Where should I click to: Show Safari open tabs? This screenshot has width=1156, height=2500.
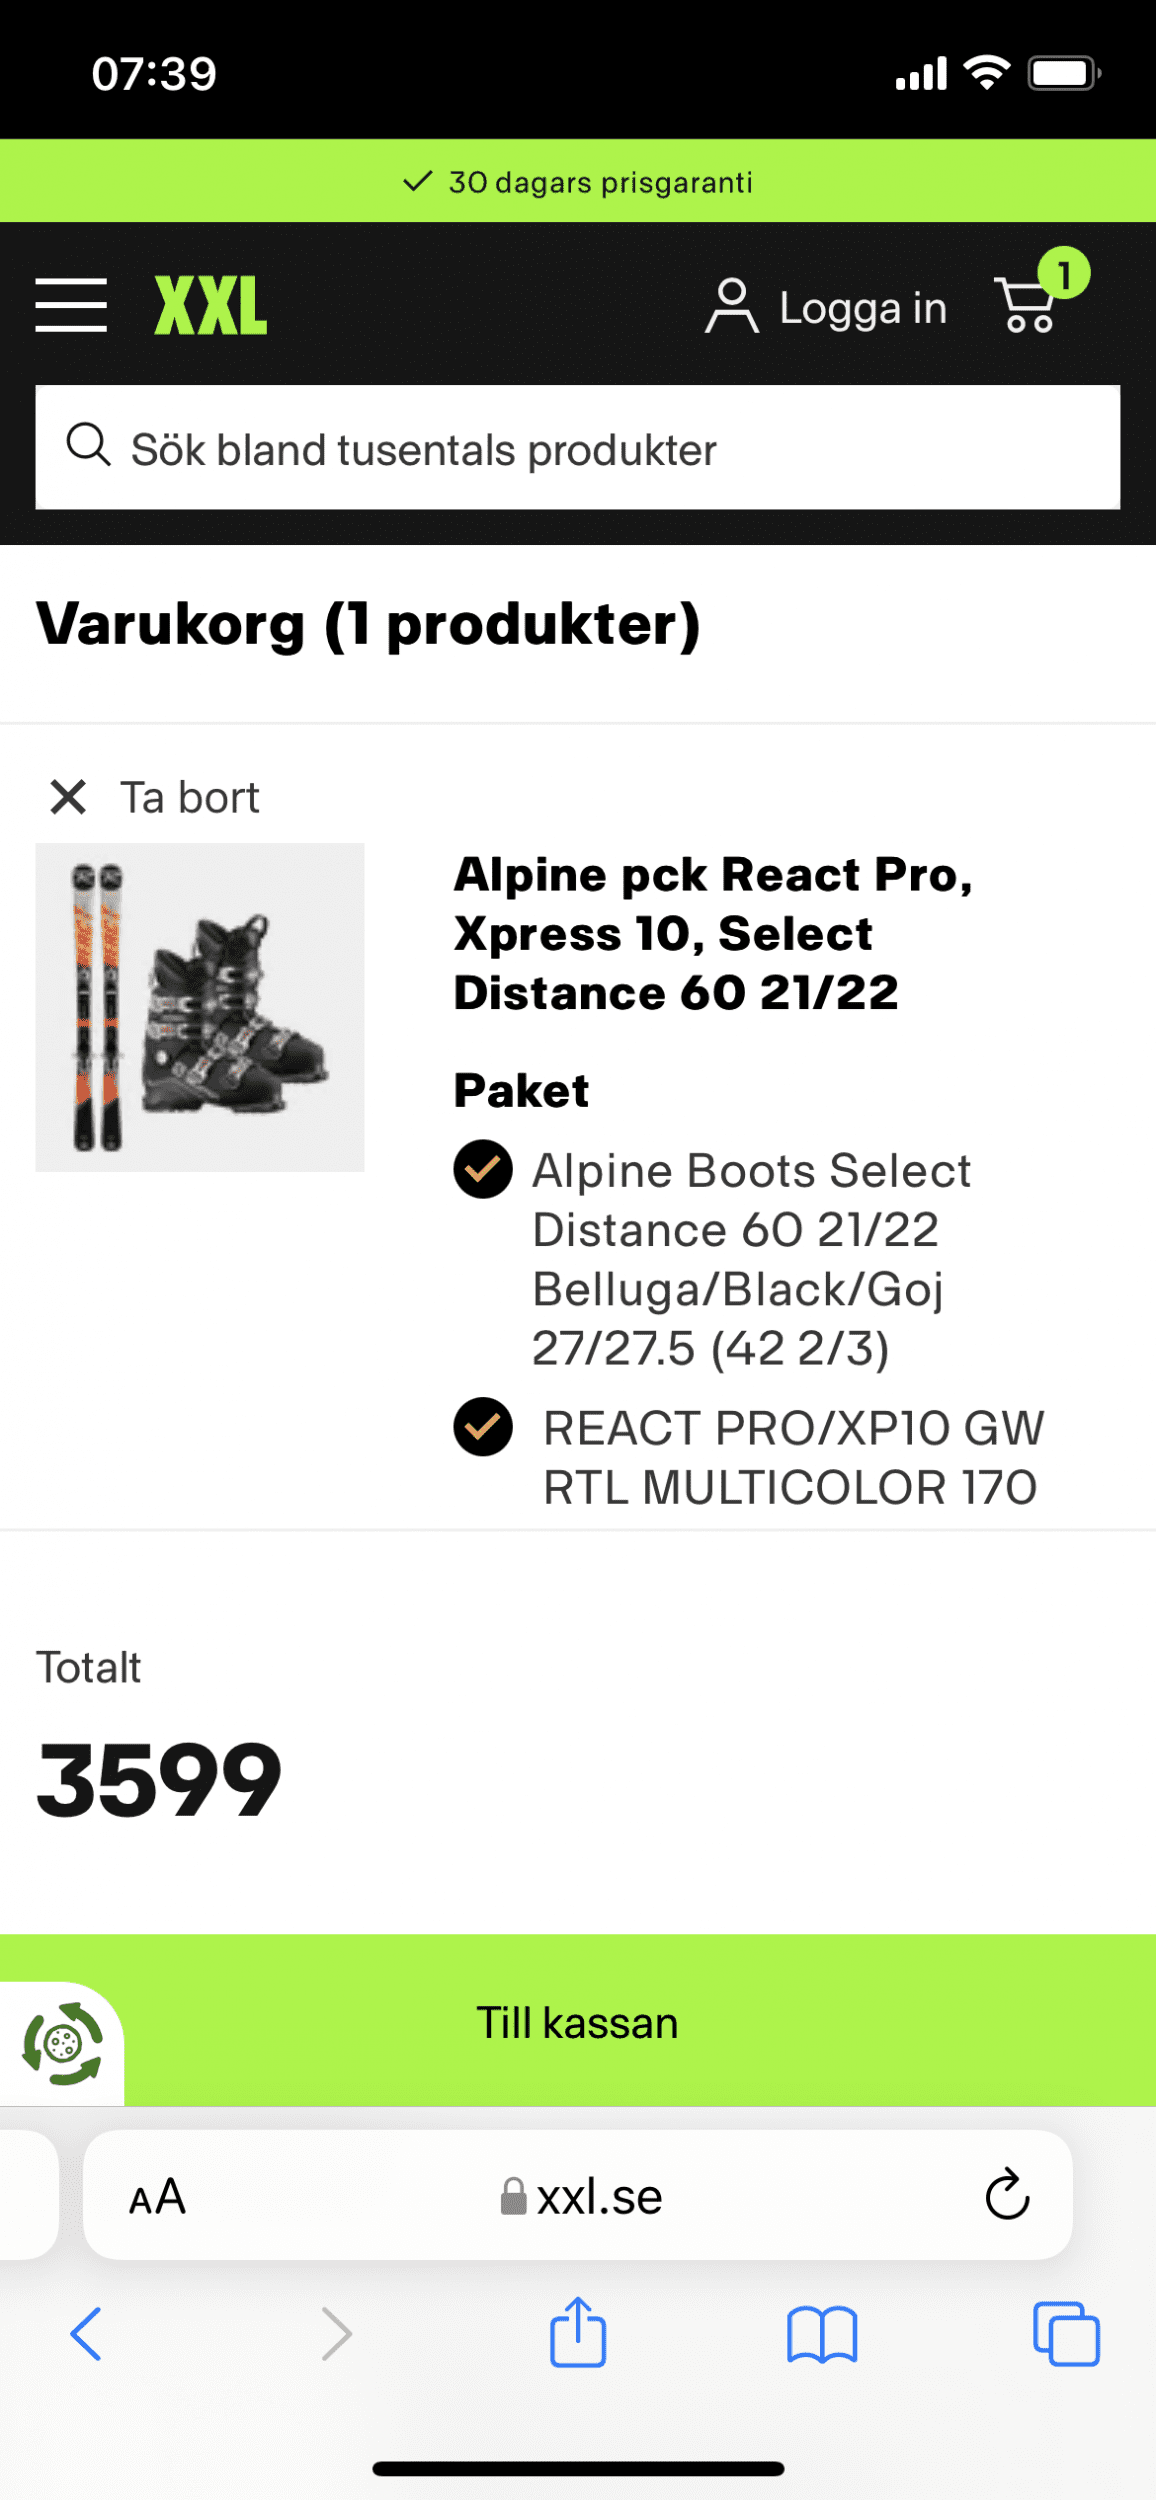tap(1066, 2335)
